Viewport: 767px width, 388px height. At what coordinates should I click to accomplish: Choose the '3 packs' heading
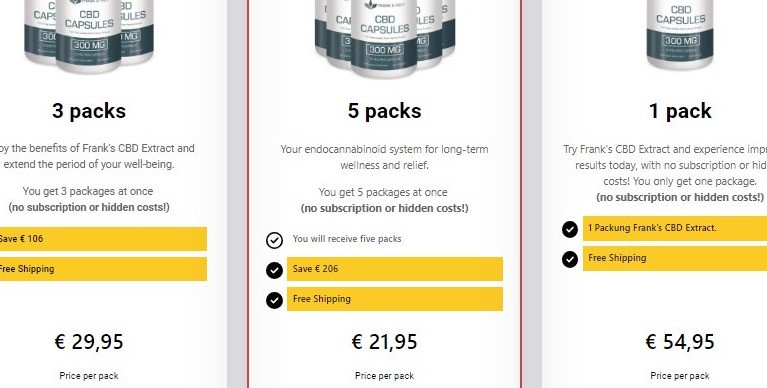[x=89, y=111]
